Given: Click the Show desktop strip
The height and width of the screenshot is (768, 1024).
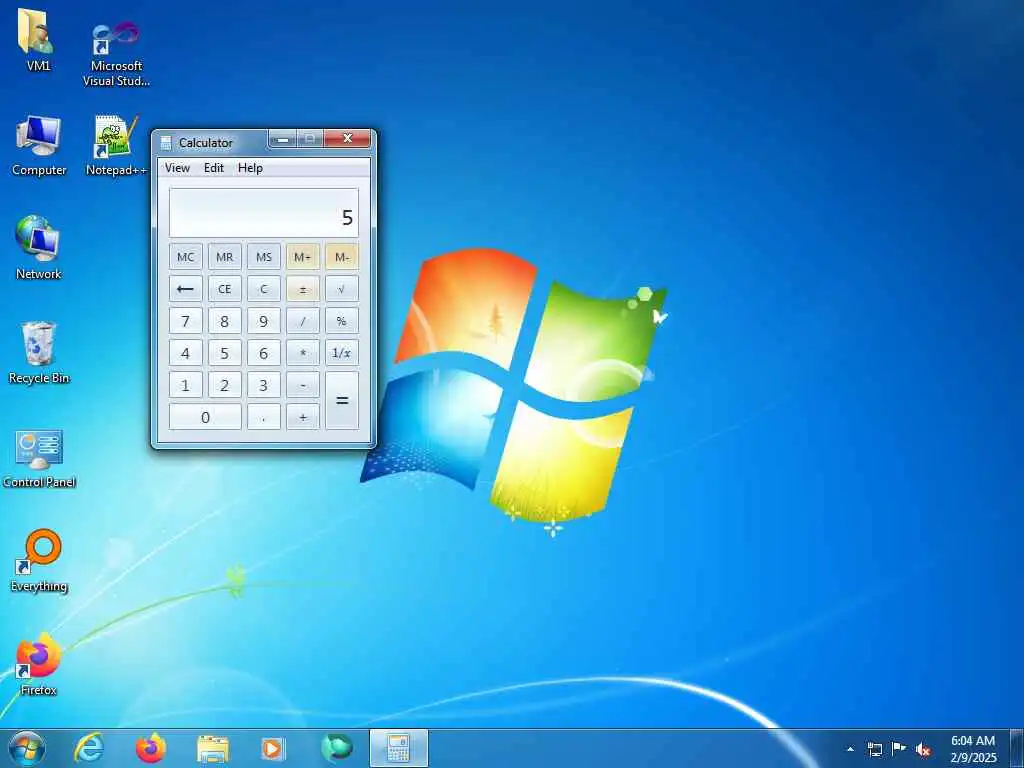Looking at the screenshot, I should (x=1017, y=749).
